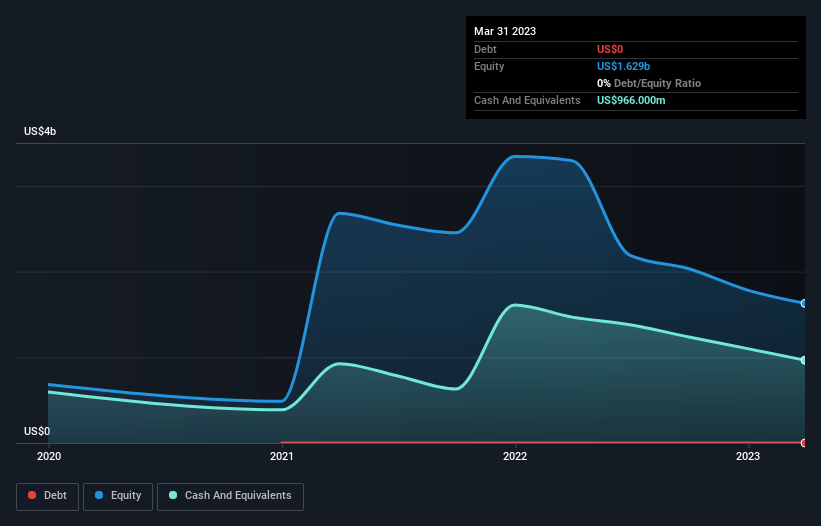821x526 pixels.
Task: Click the 2023 x-axis label
Action: pos(748,456)
